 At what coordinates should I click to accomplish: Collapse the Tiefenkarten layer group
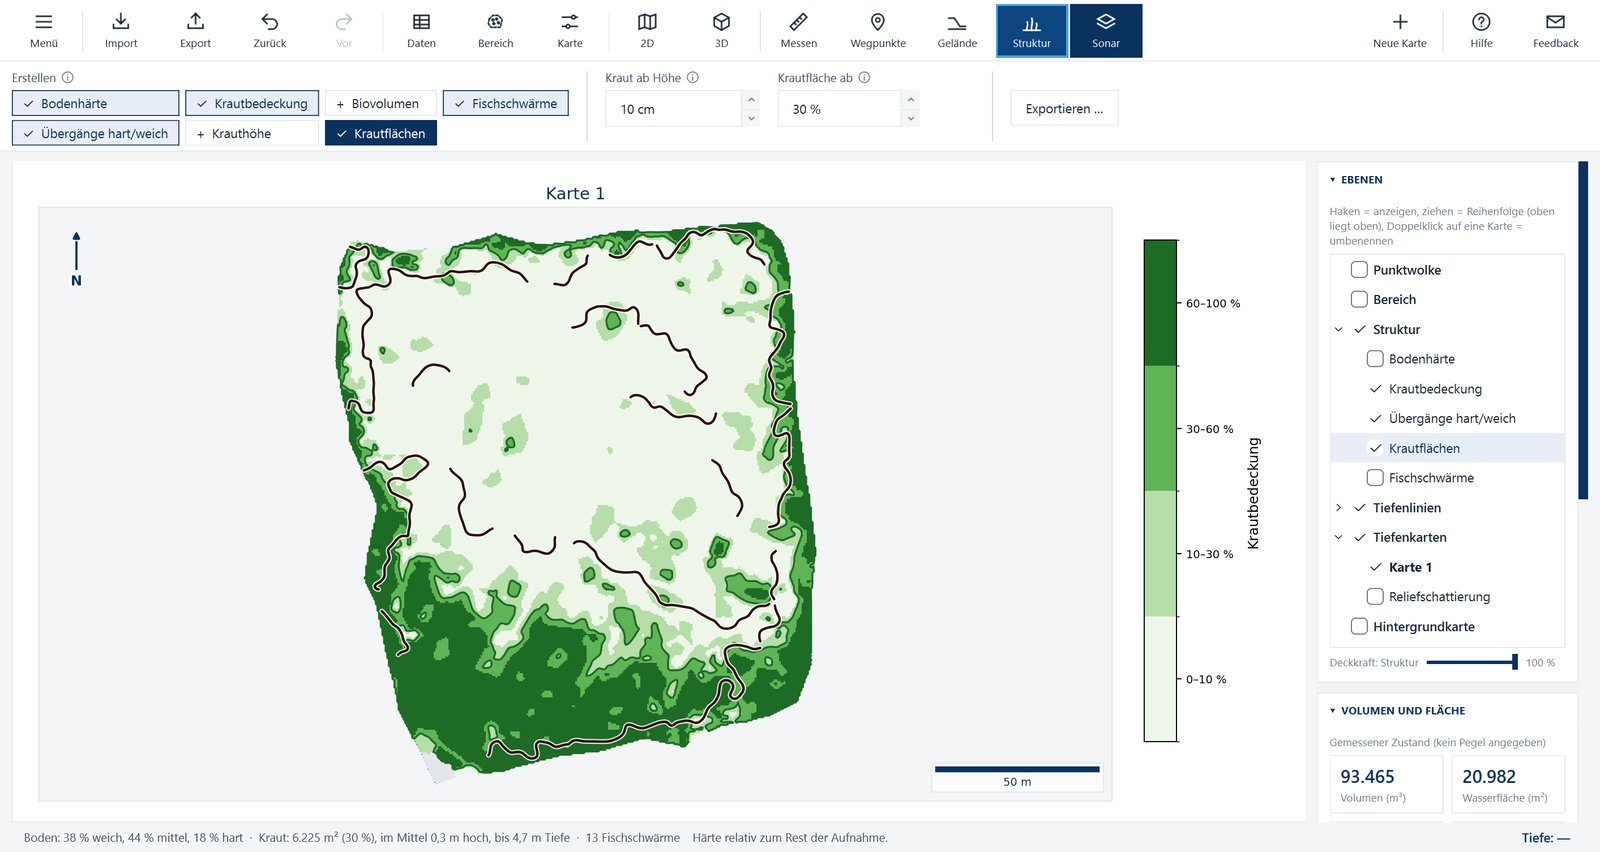(1339, 537)
